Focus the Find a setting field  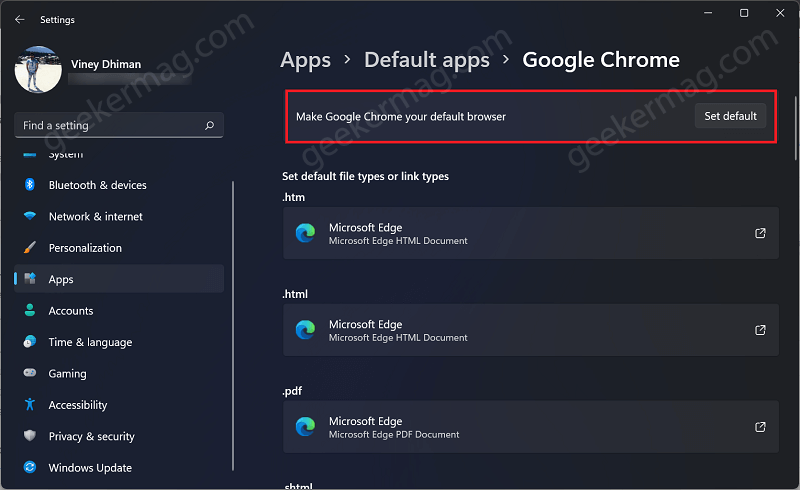pyautogui.click(x=119, y=125)
